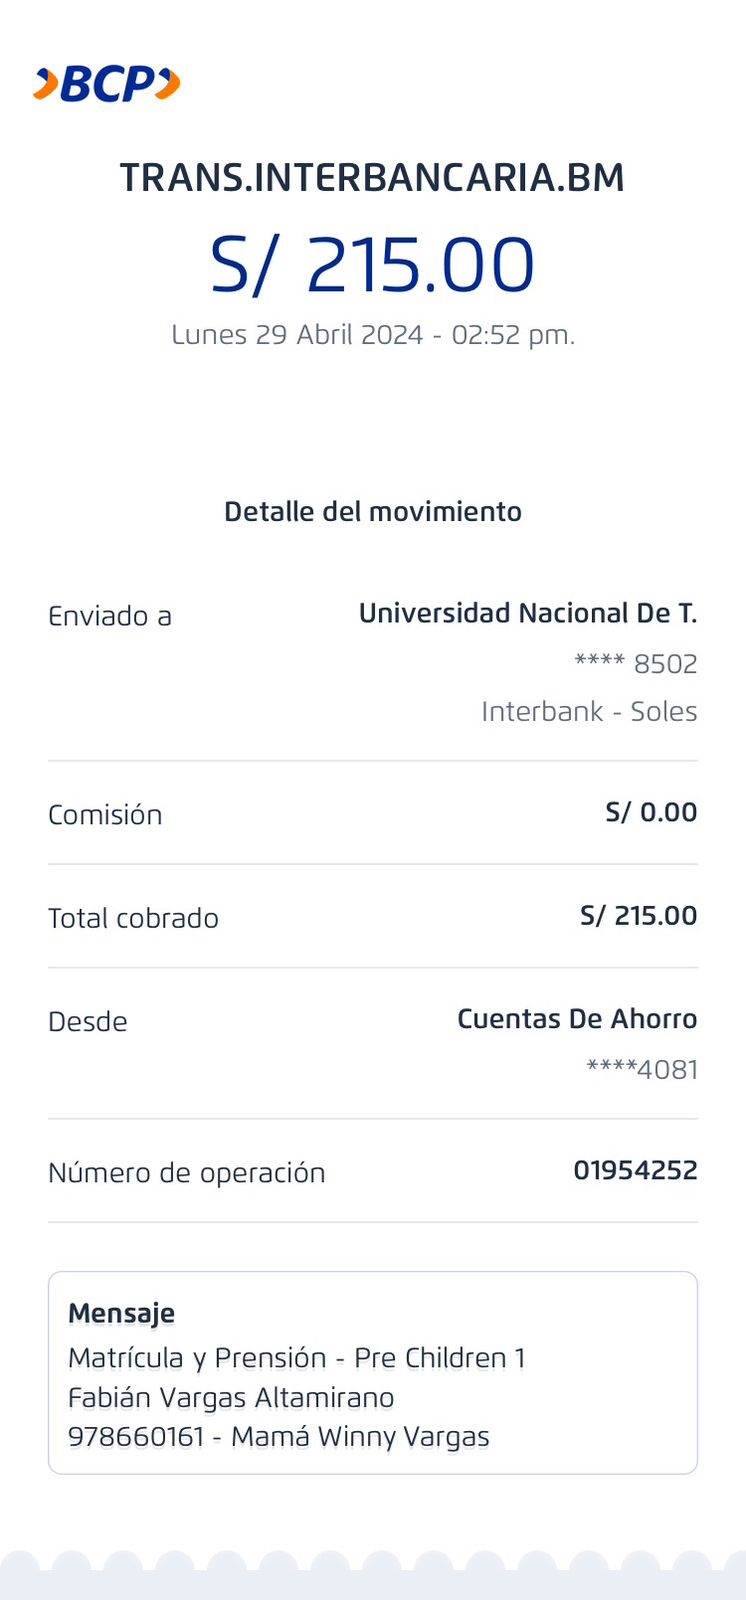Click the Fabián Vargas Altamirano name line
Screen dimensions: 746x1600
(231, 1398)
